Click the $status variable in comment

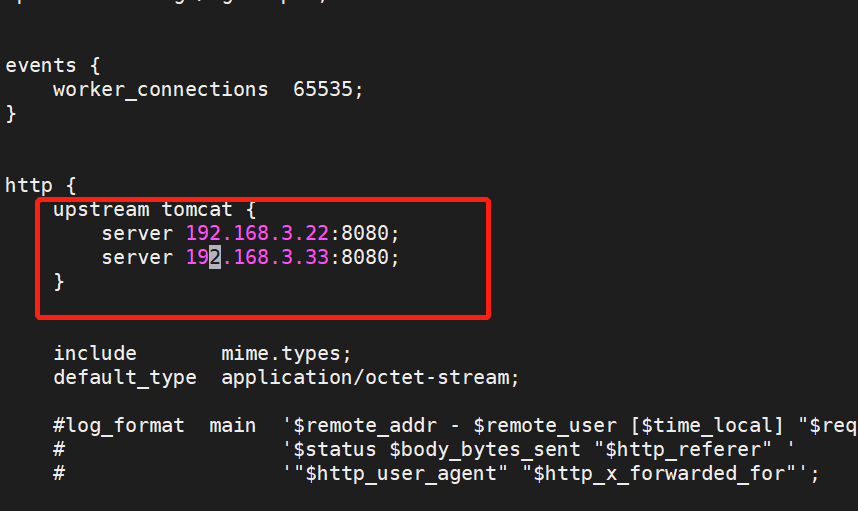point(335,450)
